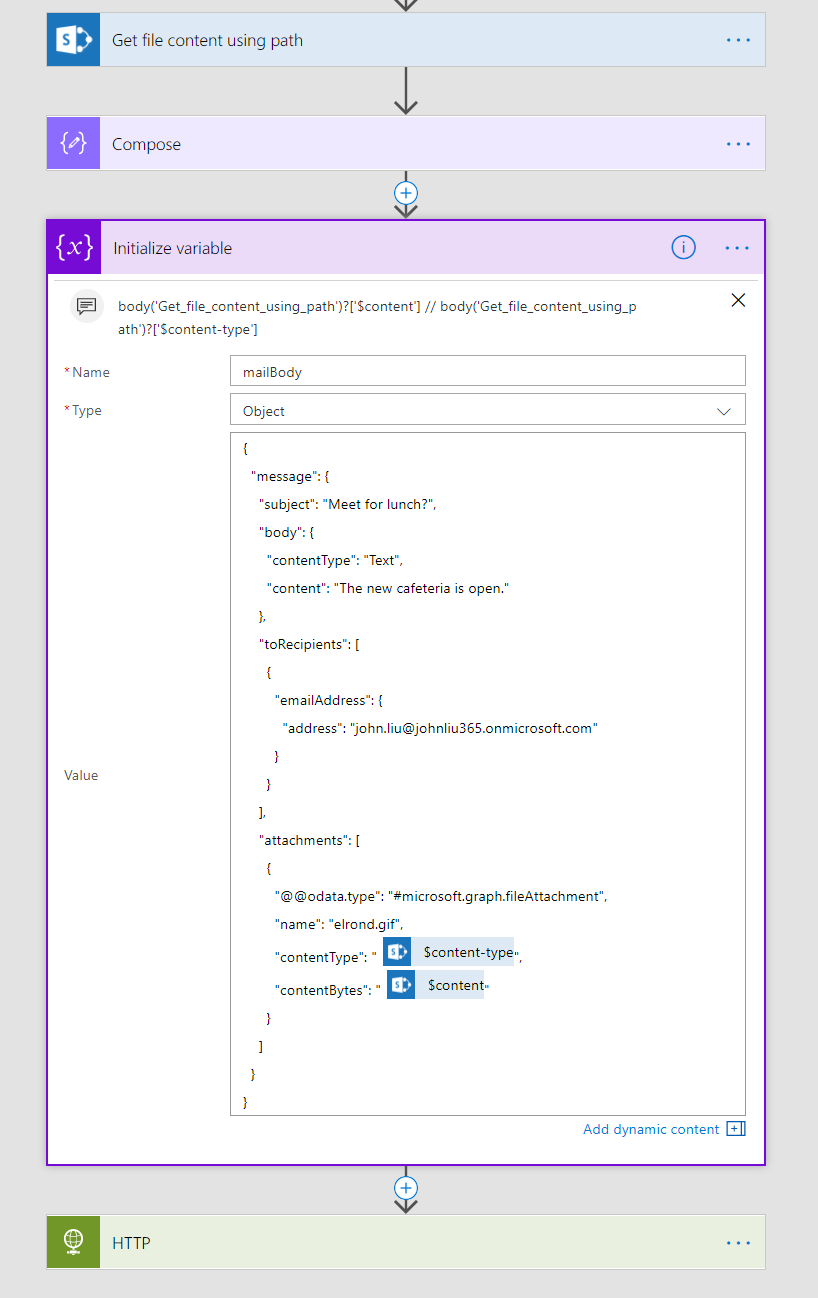Expand the Compose action card
This screenshot has height=1298, width=818.
point(400,144)
